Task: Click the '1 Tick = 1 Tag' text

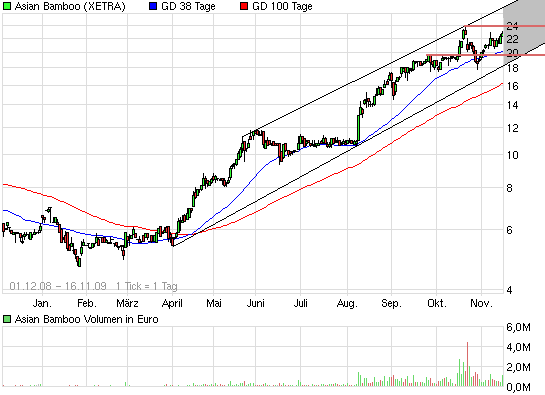Action: click(x=147, y=286)
